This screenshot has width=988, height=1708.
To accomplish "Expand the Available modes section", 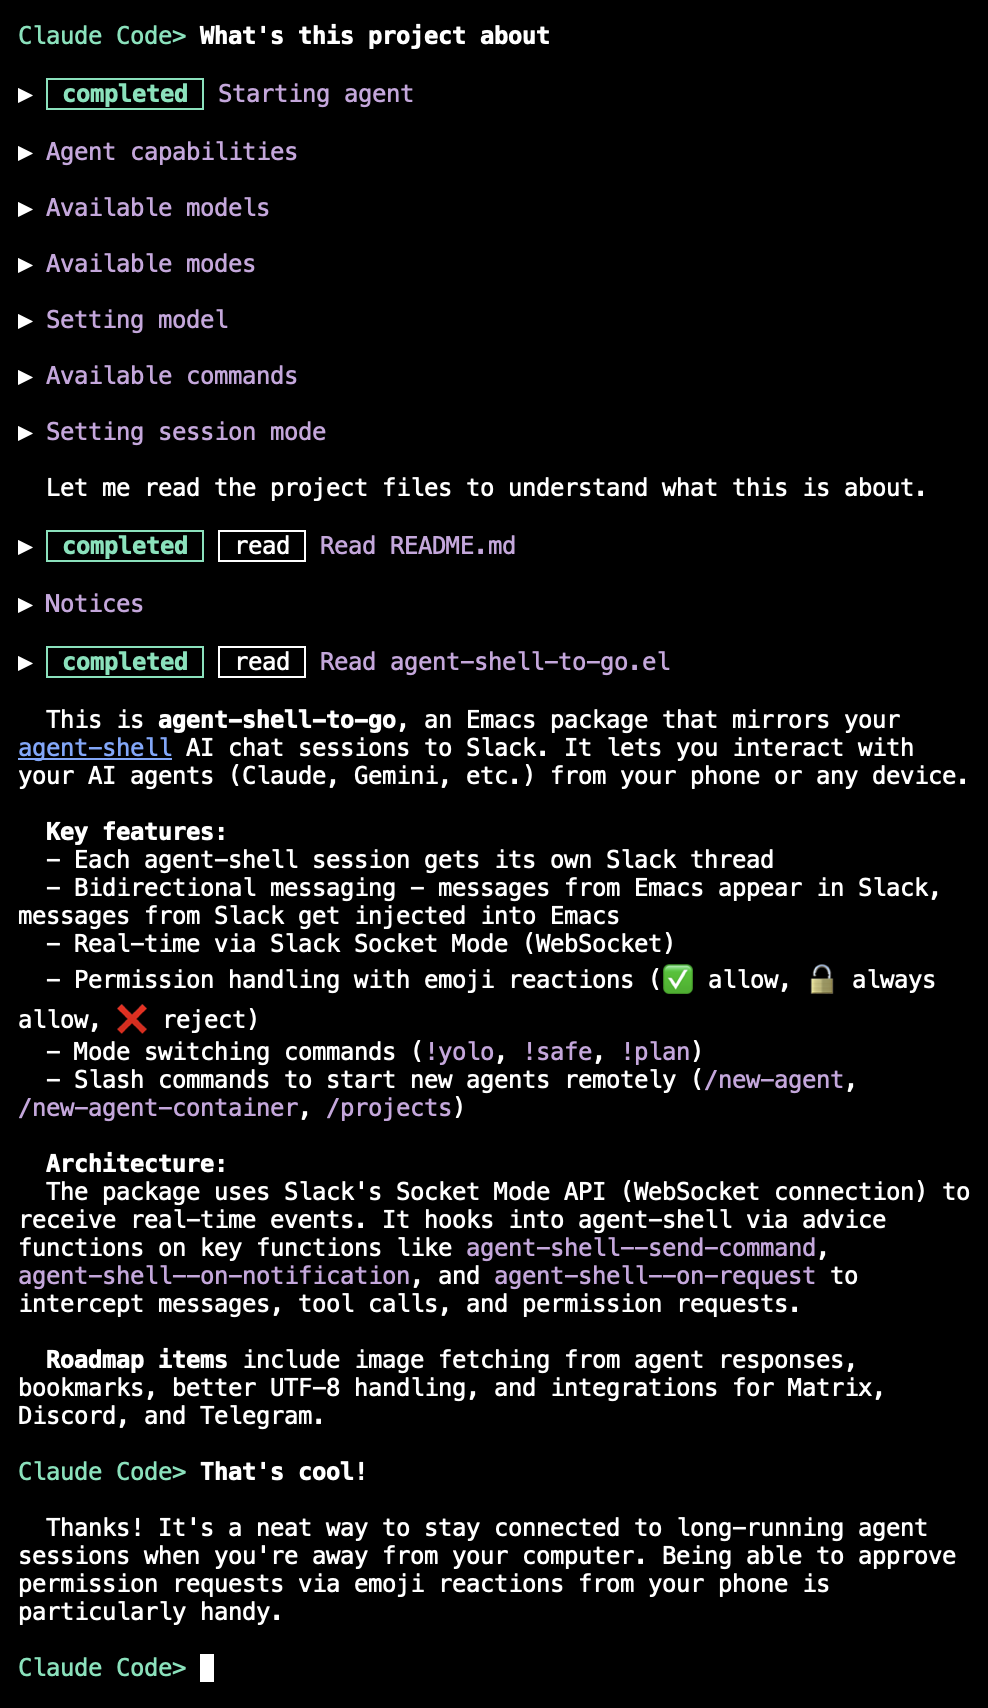I will click(x=26, y=265).
